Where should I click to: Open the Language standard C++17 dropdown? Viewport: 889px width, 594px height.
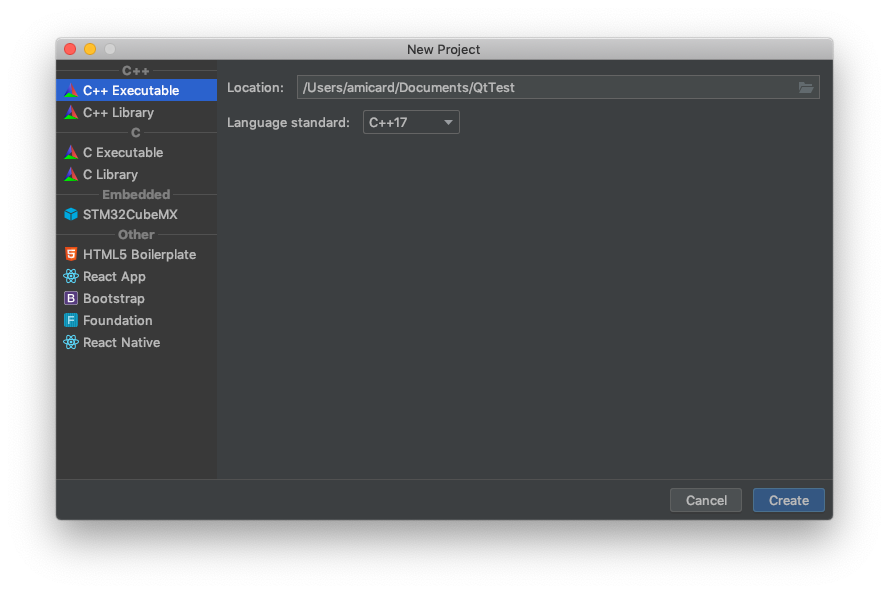click(411, 122)
